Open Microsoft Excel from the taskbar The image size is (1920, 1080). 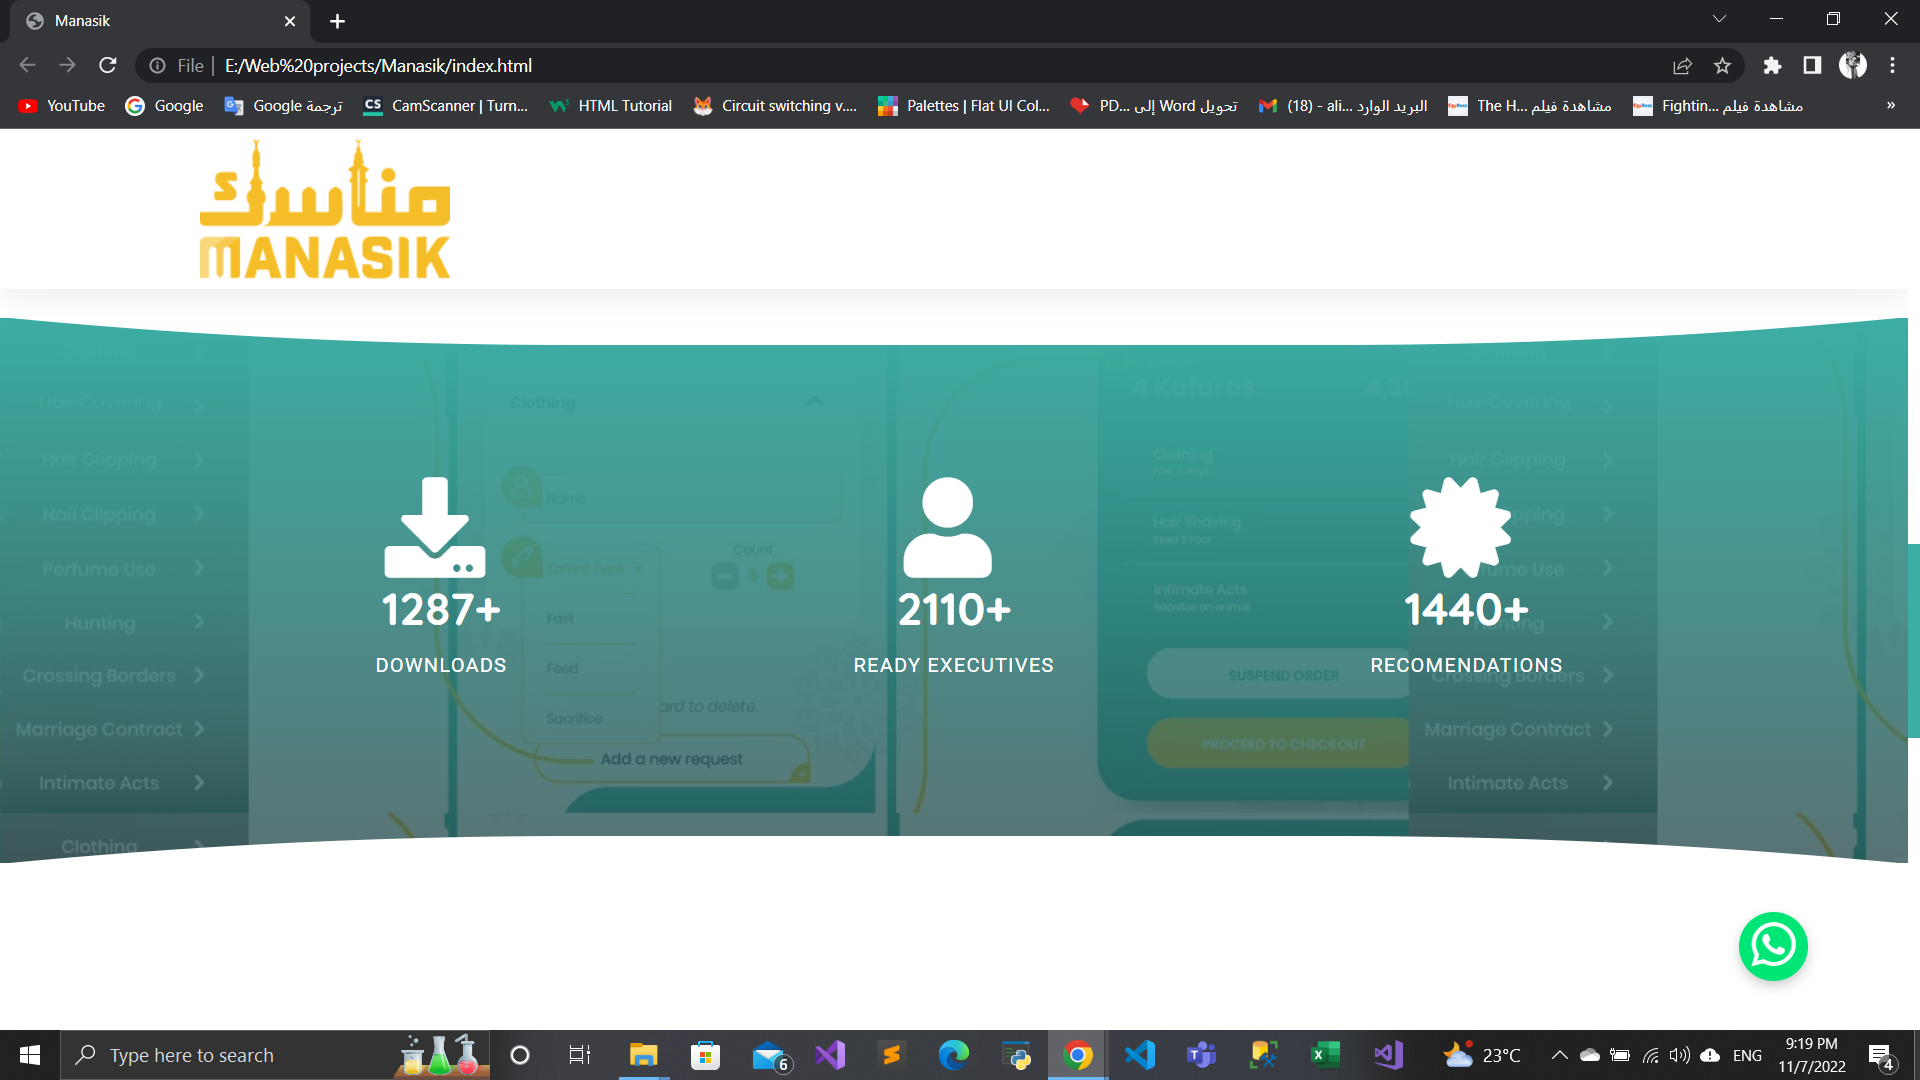point(1324,1054)
